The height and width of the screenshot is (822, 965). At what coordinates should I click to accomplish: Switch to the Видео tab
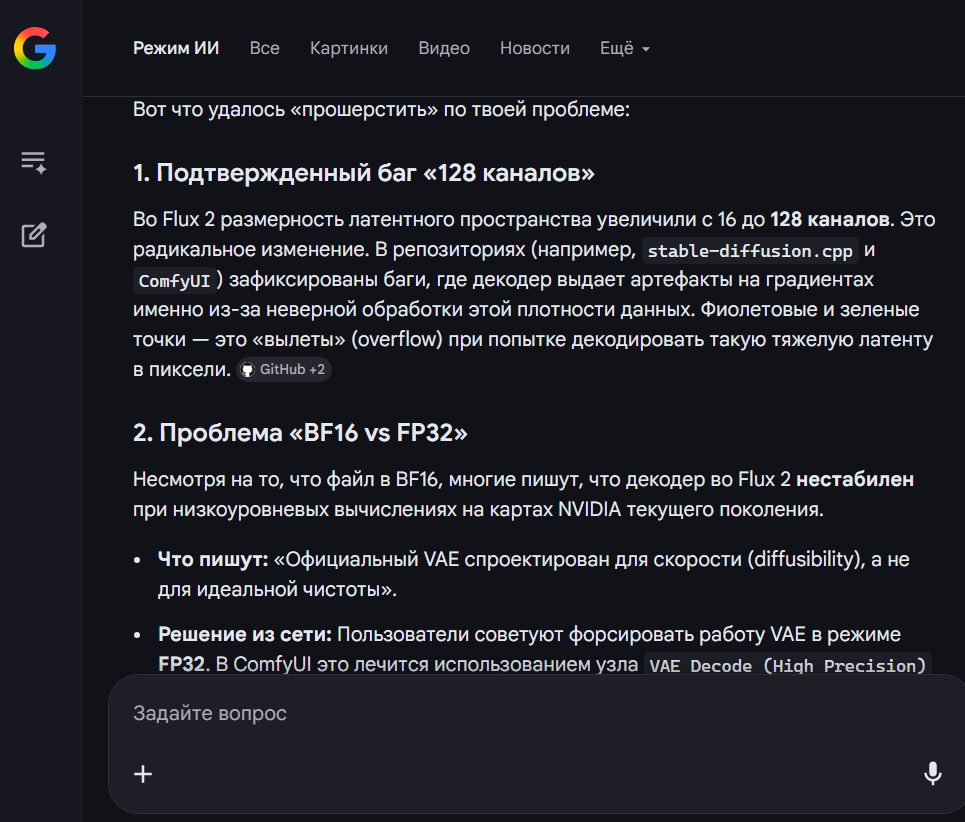point(444,48)
